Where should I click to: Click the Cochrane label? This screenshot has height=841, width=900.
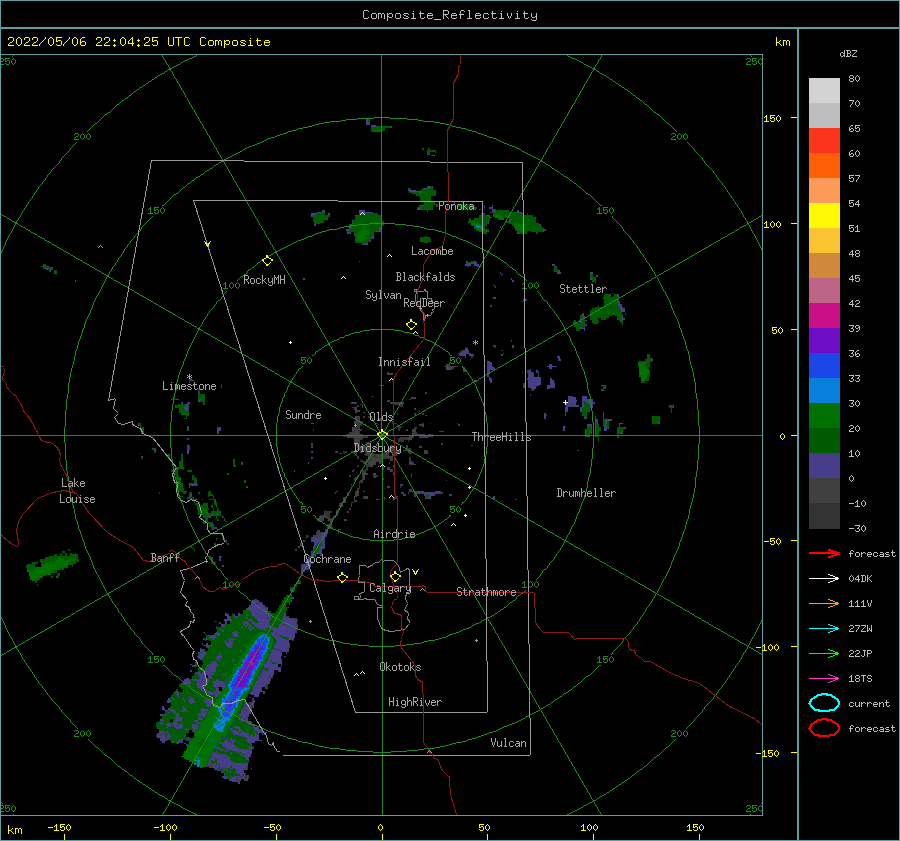(x=327, y=559)
